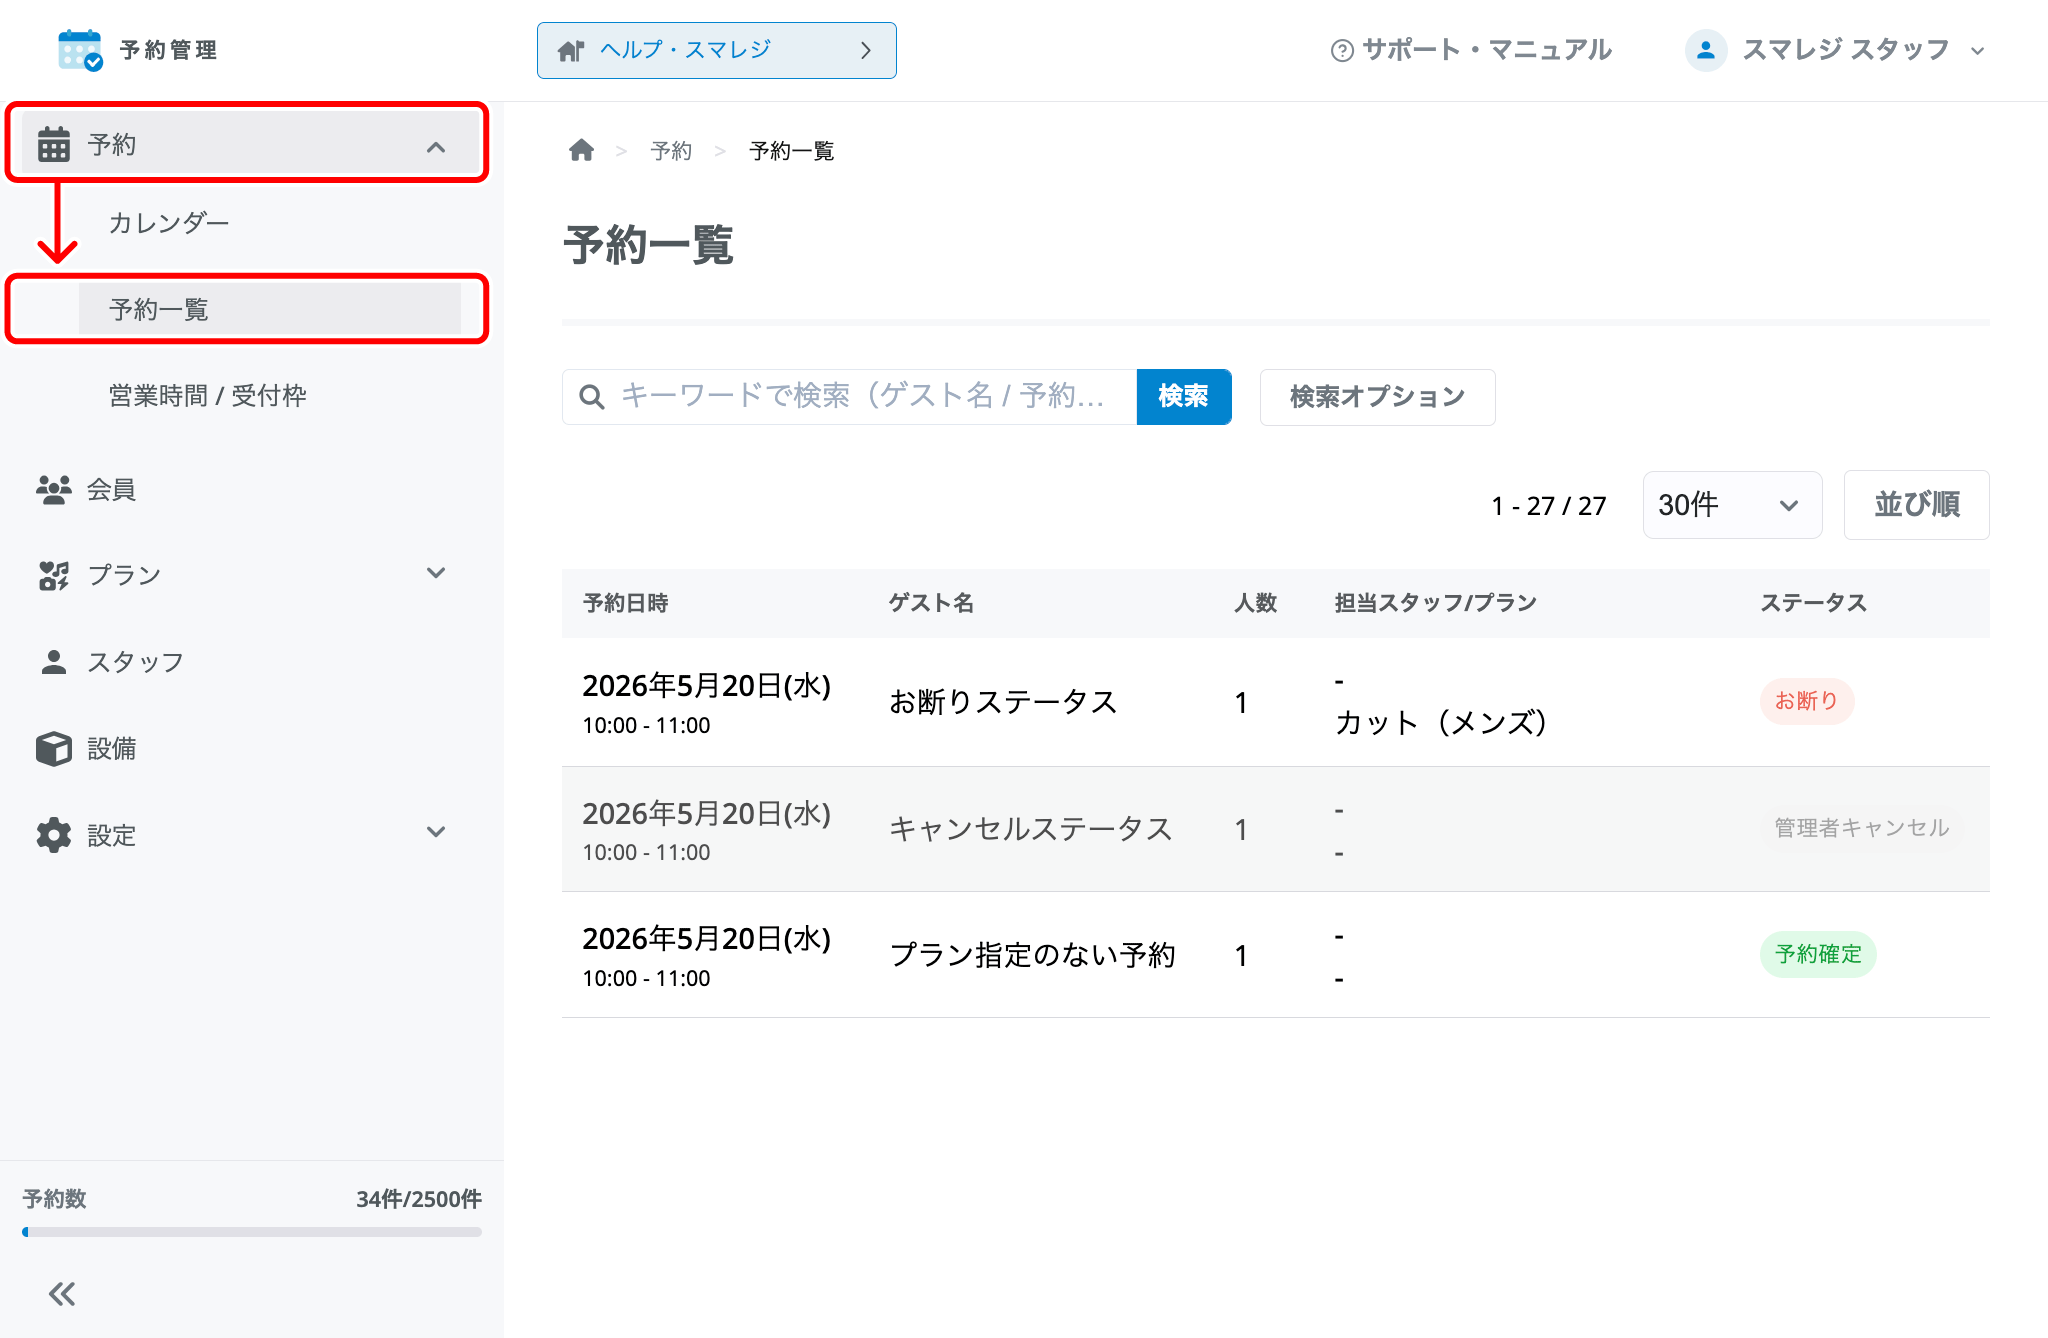Click the 予約数 usage progress bar

(252, 1232)
